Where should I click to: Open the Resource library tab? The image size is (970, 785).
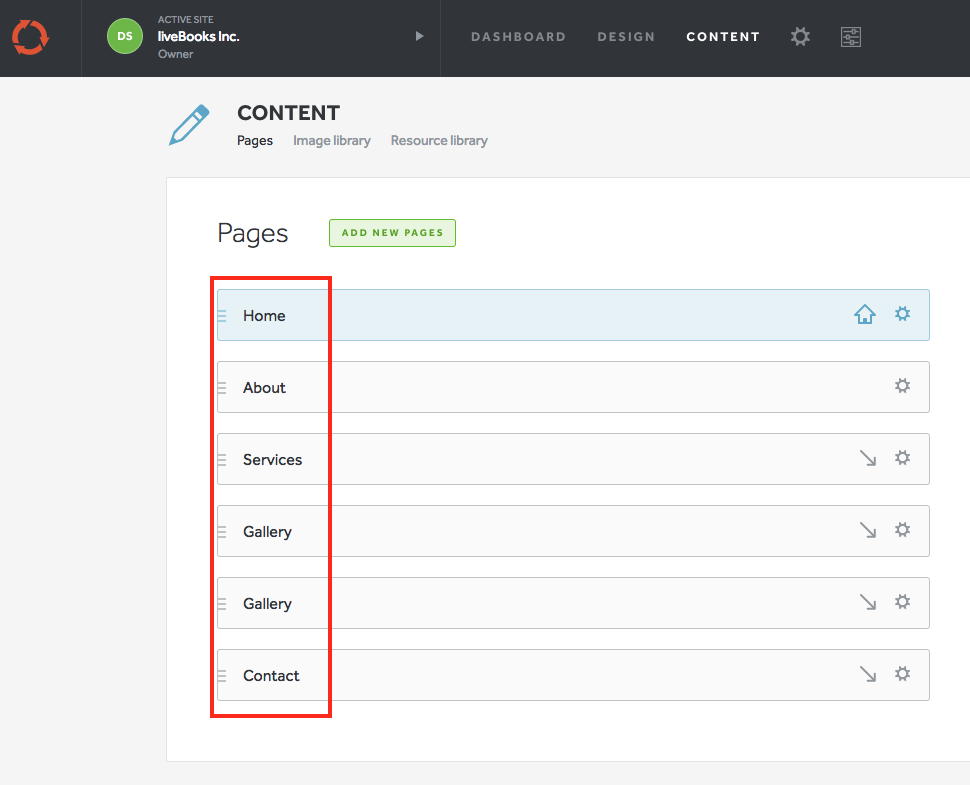point(439,141)
